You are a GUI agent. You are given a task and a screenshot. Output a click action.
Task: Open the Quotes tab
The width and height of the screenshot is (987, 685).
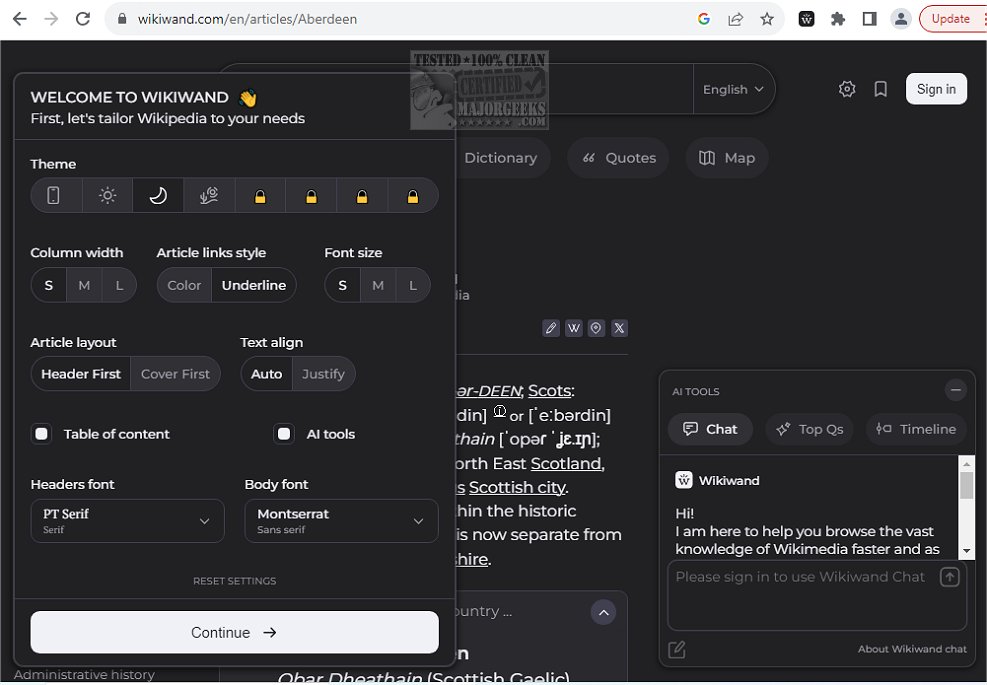tap(618, 158)
